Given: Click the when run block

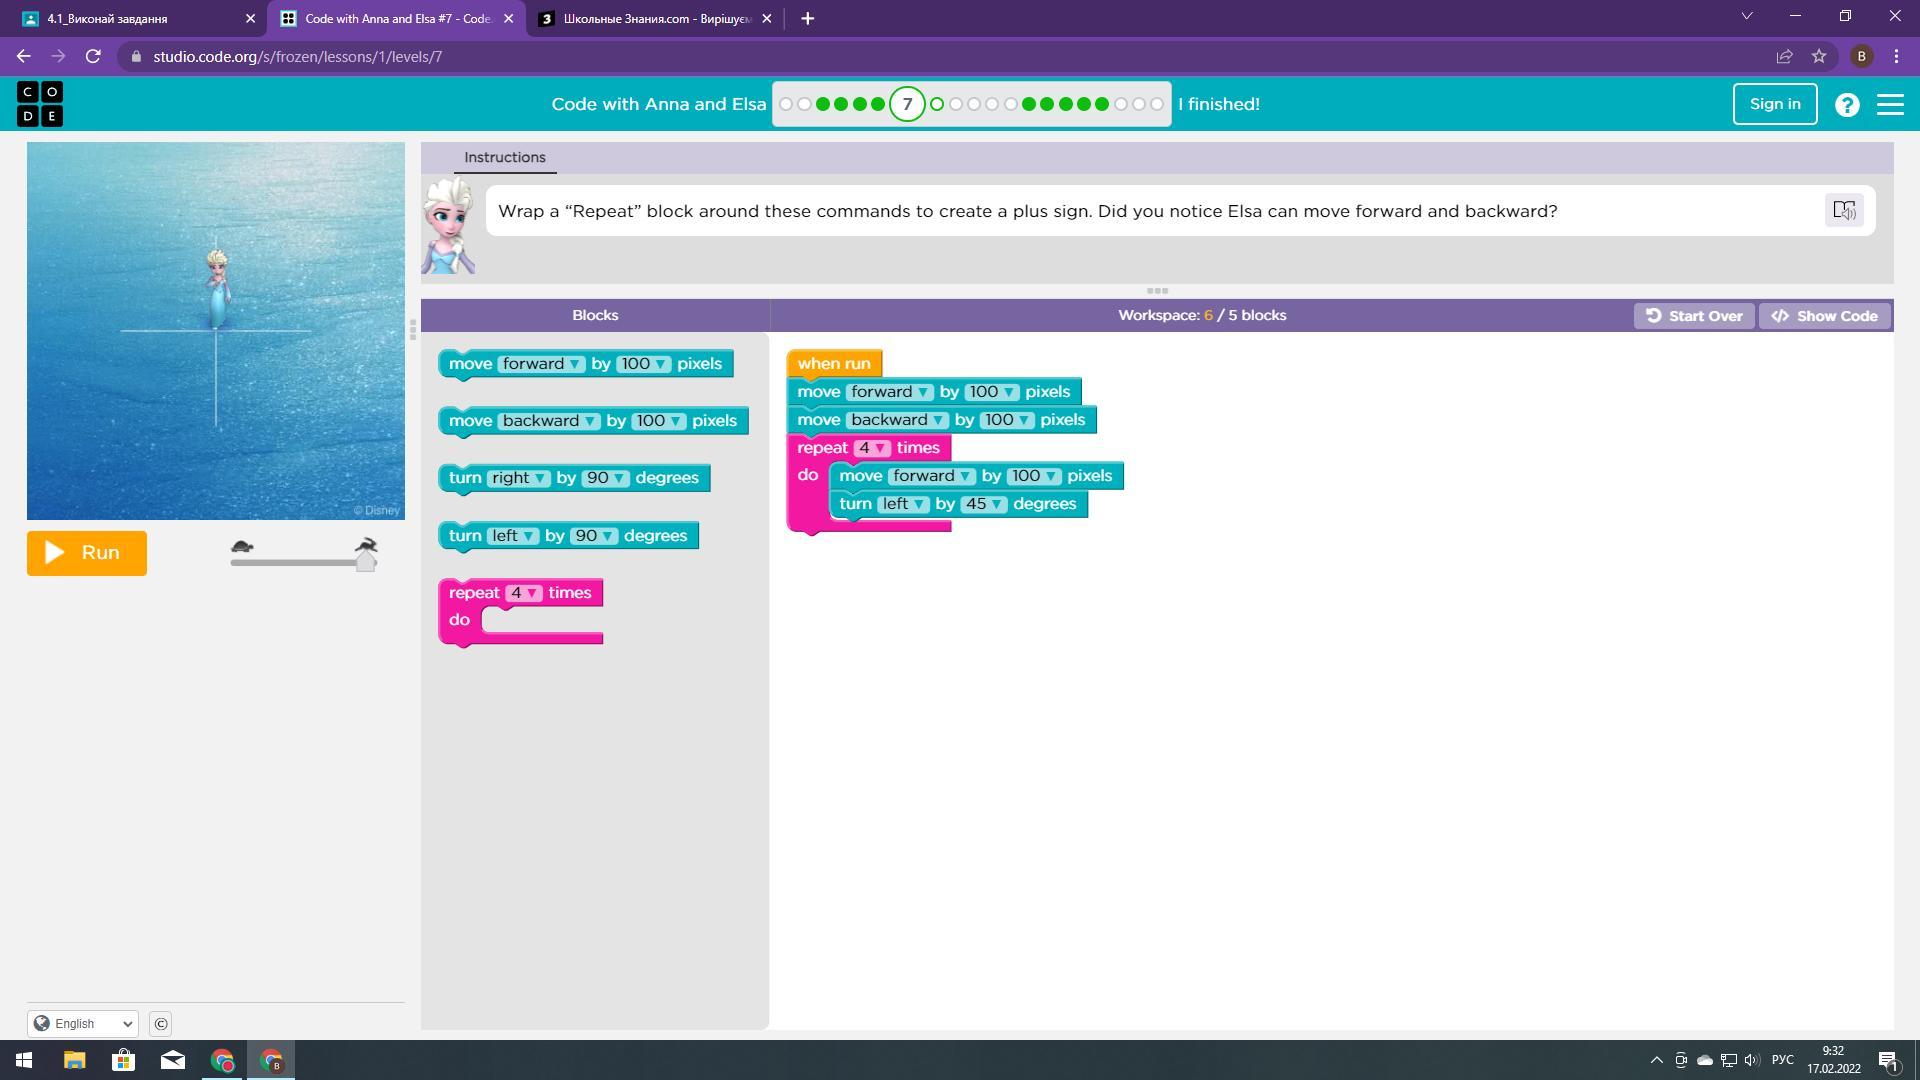Looking at the screenshot, I should pyautogui.click(x=834, y=364).
